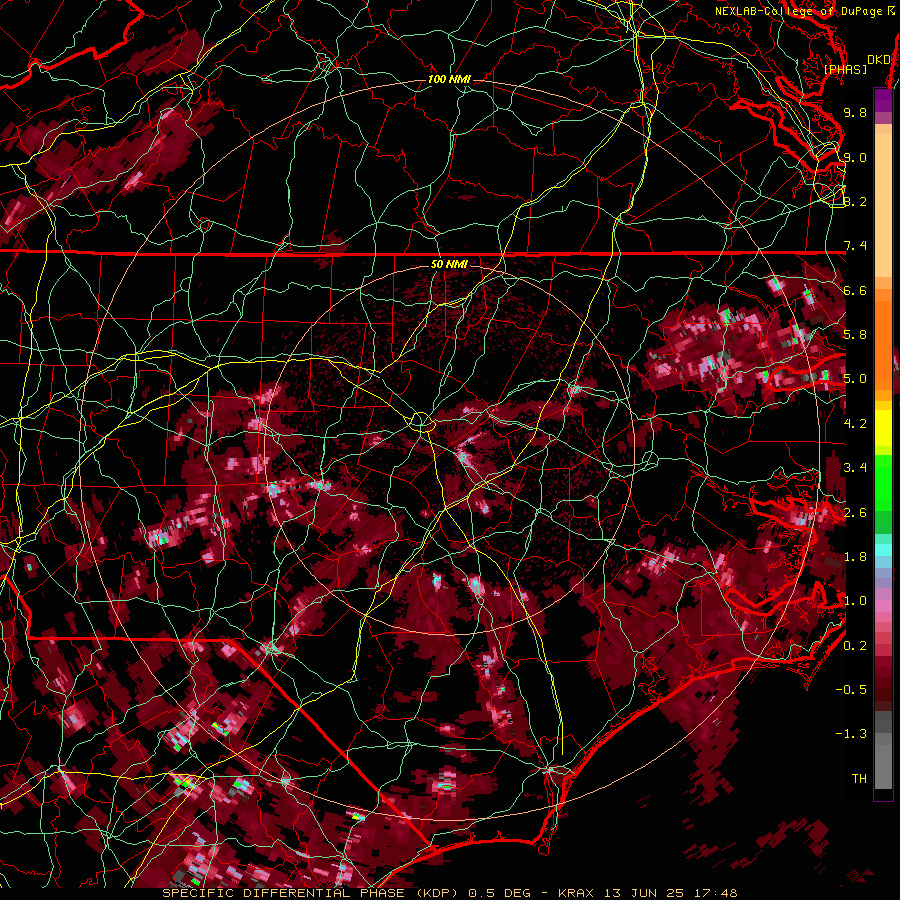Click the purple top segment of color bar
The width and height of the screenshot is (900, 900).
883,100
